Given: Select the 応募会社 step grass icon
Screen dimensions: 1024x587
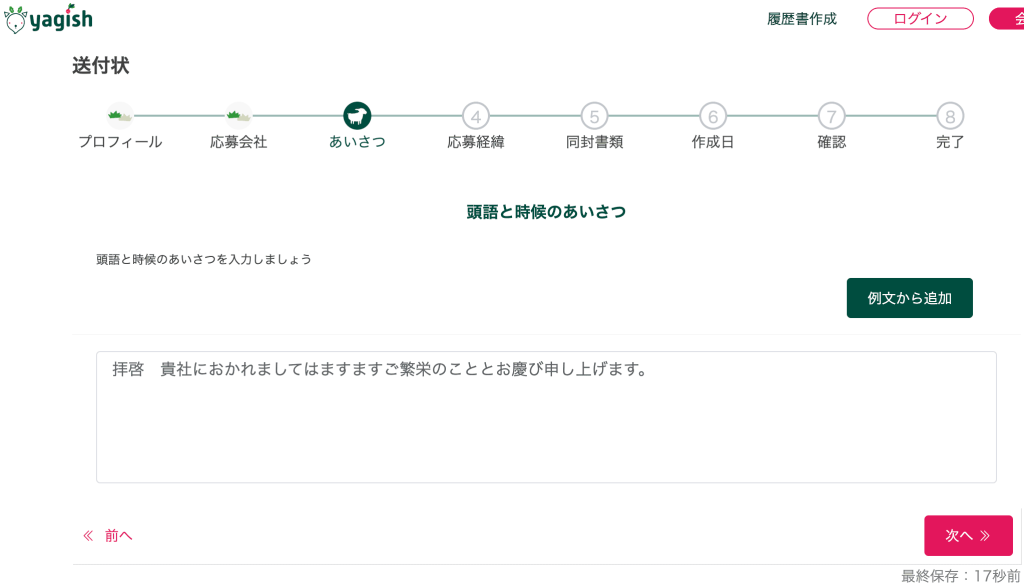Looking at the screenshot, I should (x=239, y=115).
